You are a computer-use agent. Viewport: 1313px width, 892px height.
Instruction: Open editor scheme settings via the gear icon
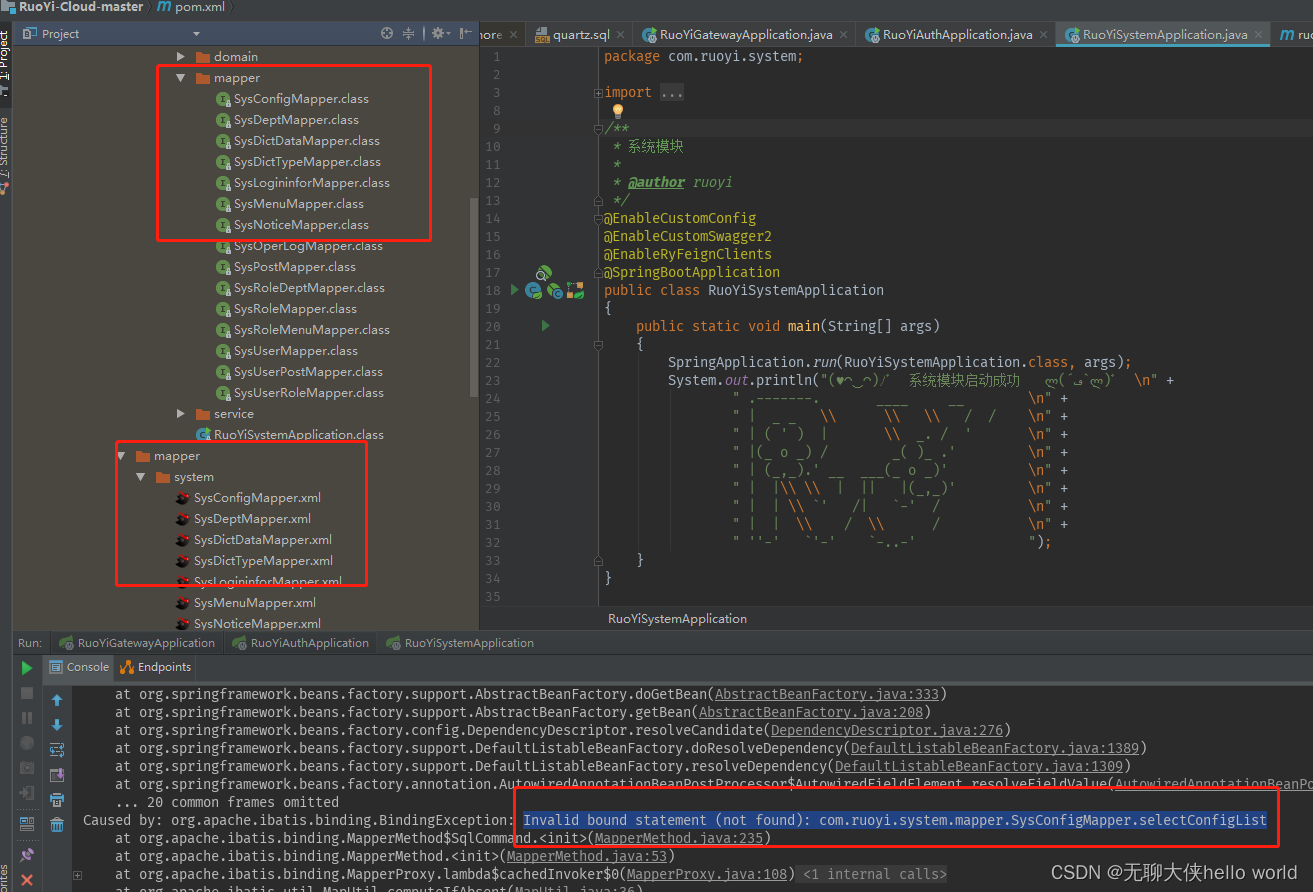click(x=438, y=33)
